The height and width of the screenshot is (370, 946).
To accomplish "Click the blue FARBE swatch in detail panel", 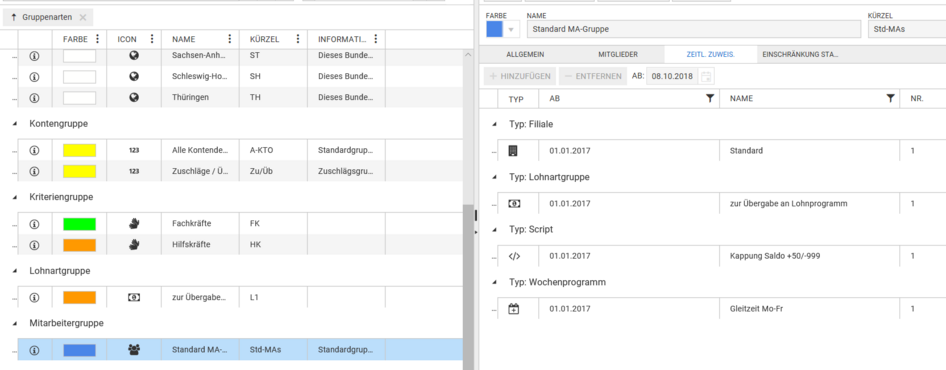I will coord(495,29).
